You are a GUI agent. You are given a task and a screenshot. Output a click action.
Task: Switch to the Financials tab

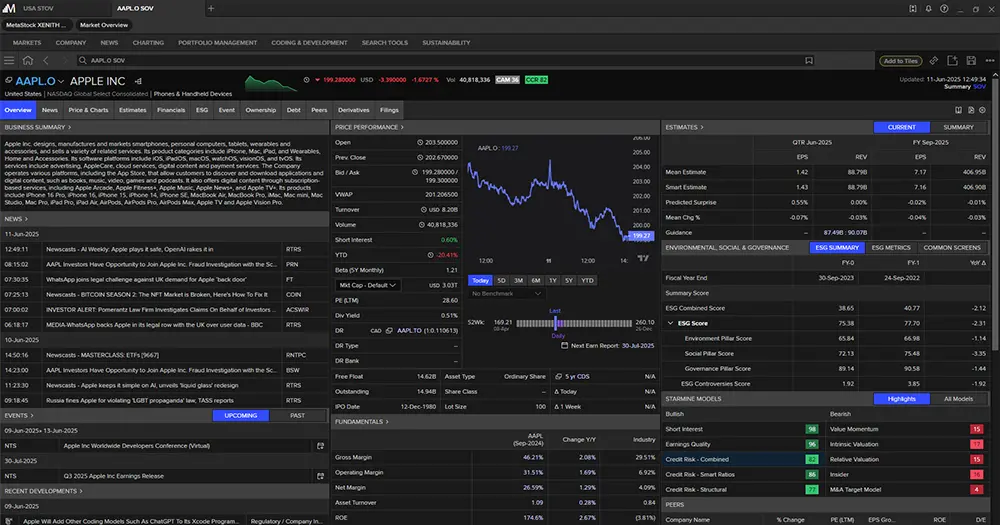point(171,110)
